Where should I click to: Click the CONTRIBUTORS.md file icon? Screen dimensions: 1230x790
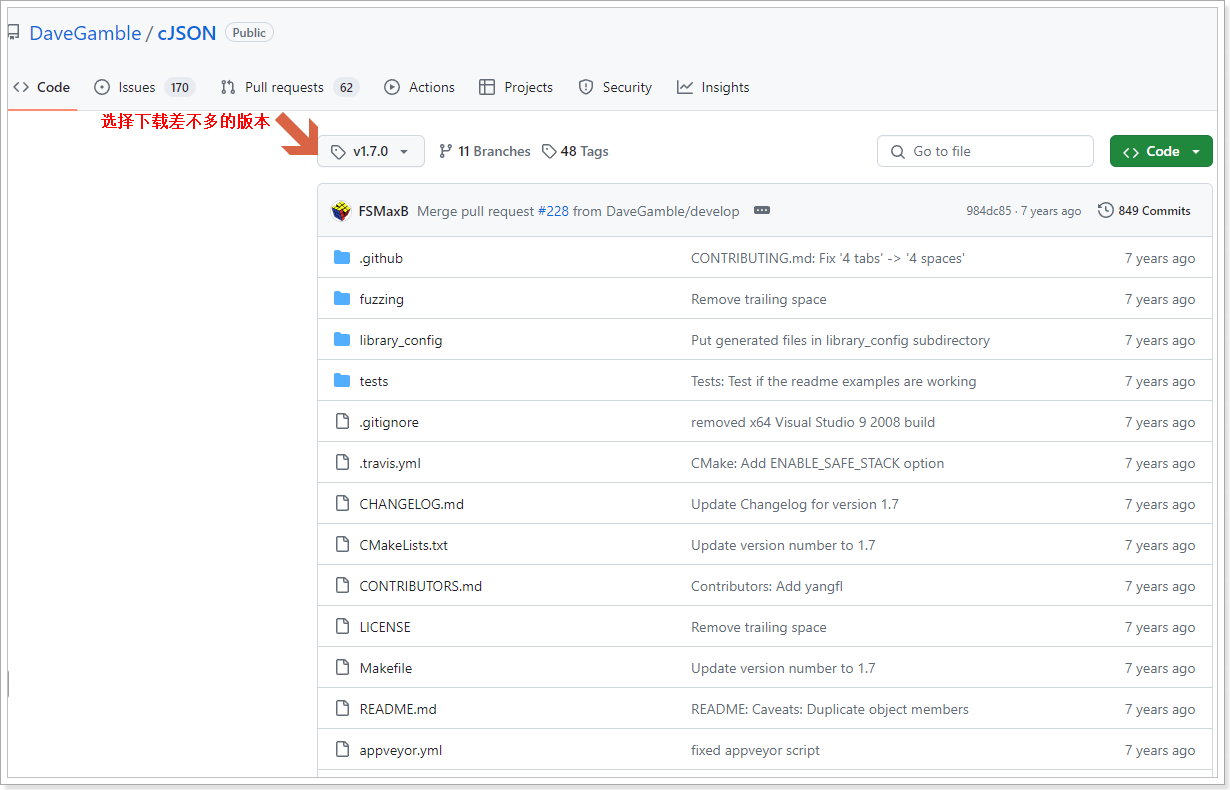(342, 586)
